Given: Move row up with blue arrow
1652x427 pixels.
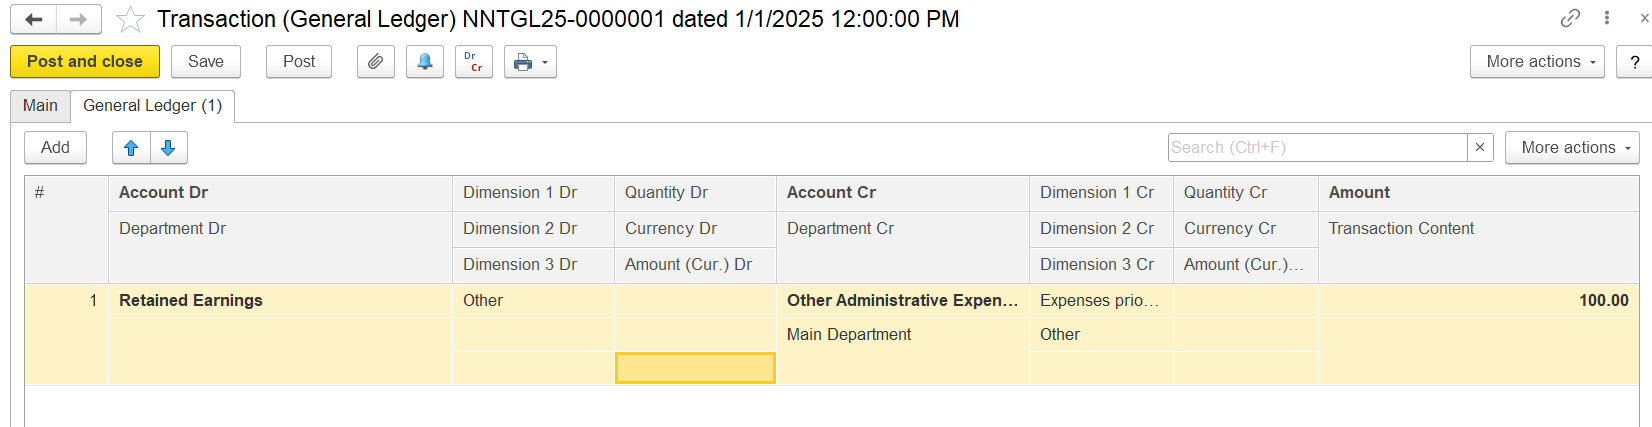Looking at the screenshot, I should tap(131, 148).
